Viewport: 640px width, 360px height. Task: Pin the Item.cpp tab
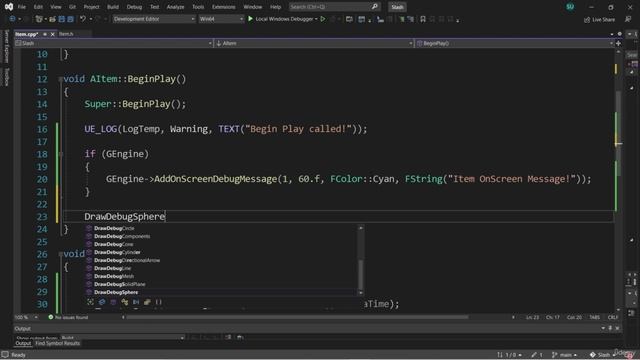click(x=45, y=34)
